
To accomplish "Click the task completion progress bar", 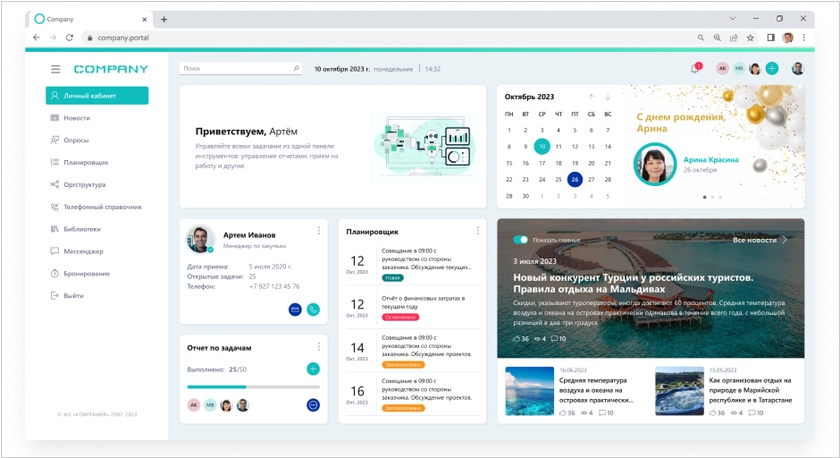I will 245,386.
